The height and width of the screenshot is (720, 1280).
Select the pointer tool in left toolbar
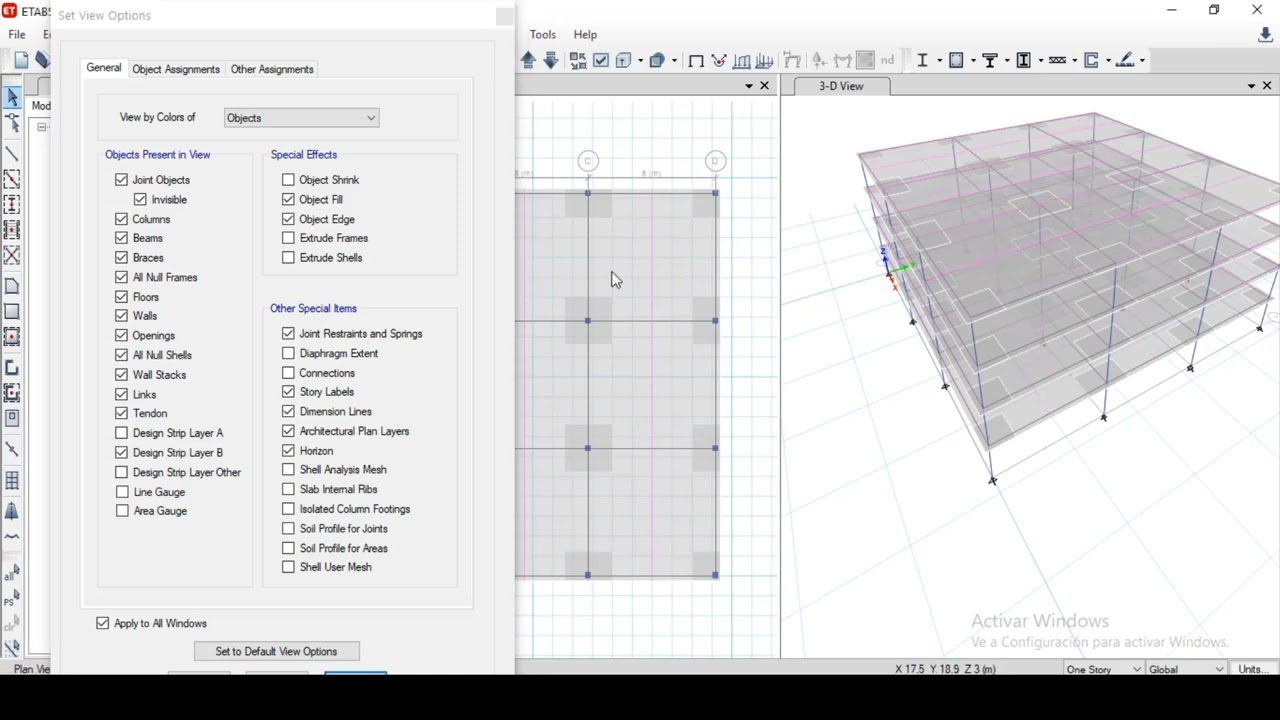pyautogui.click(x=12, y=97)
